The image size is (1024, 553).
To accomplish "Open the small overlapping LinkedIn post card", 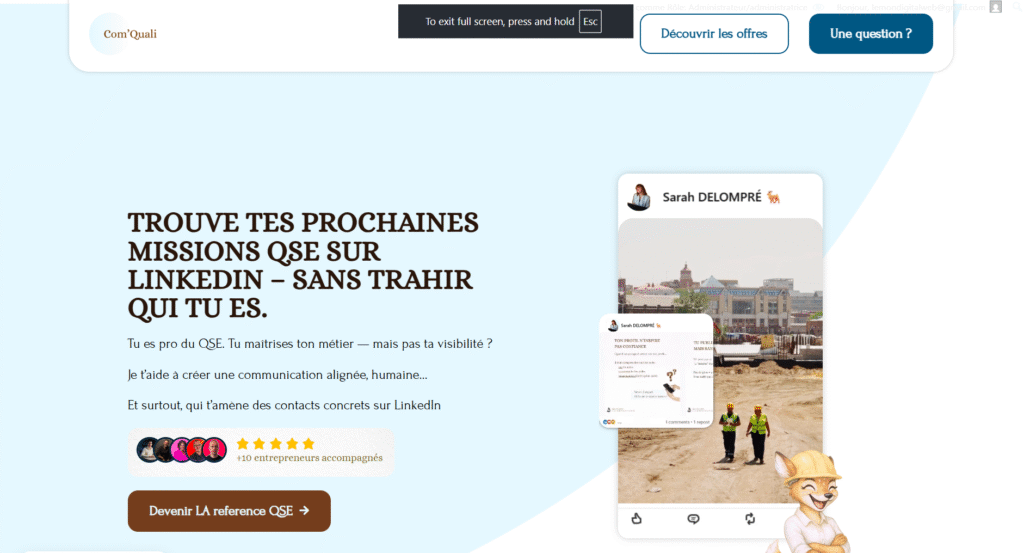I will pos(655,370).
